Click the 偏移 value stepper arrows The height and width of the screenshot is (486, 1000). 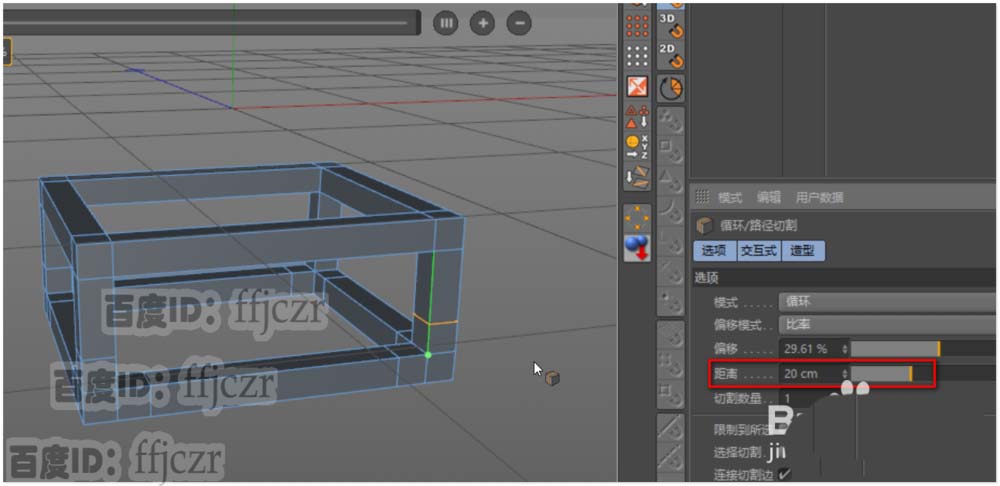click(846, 349)
